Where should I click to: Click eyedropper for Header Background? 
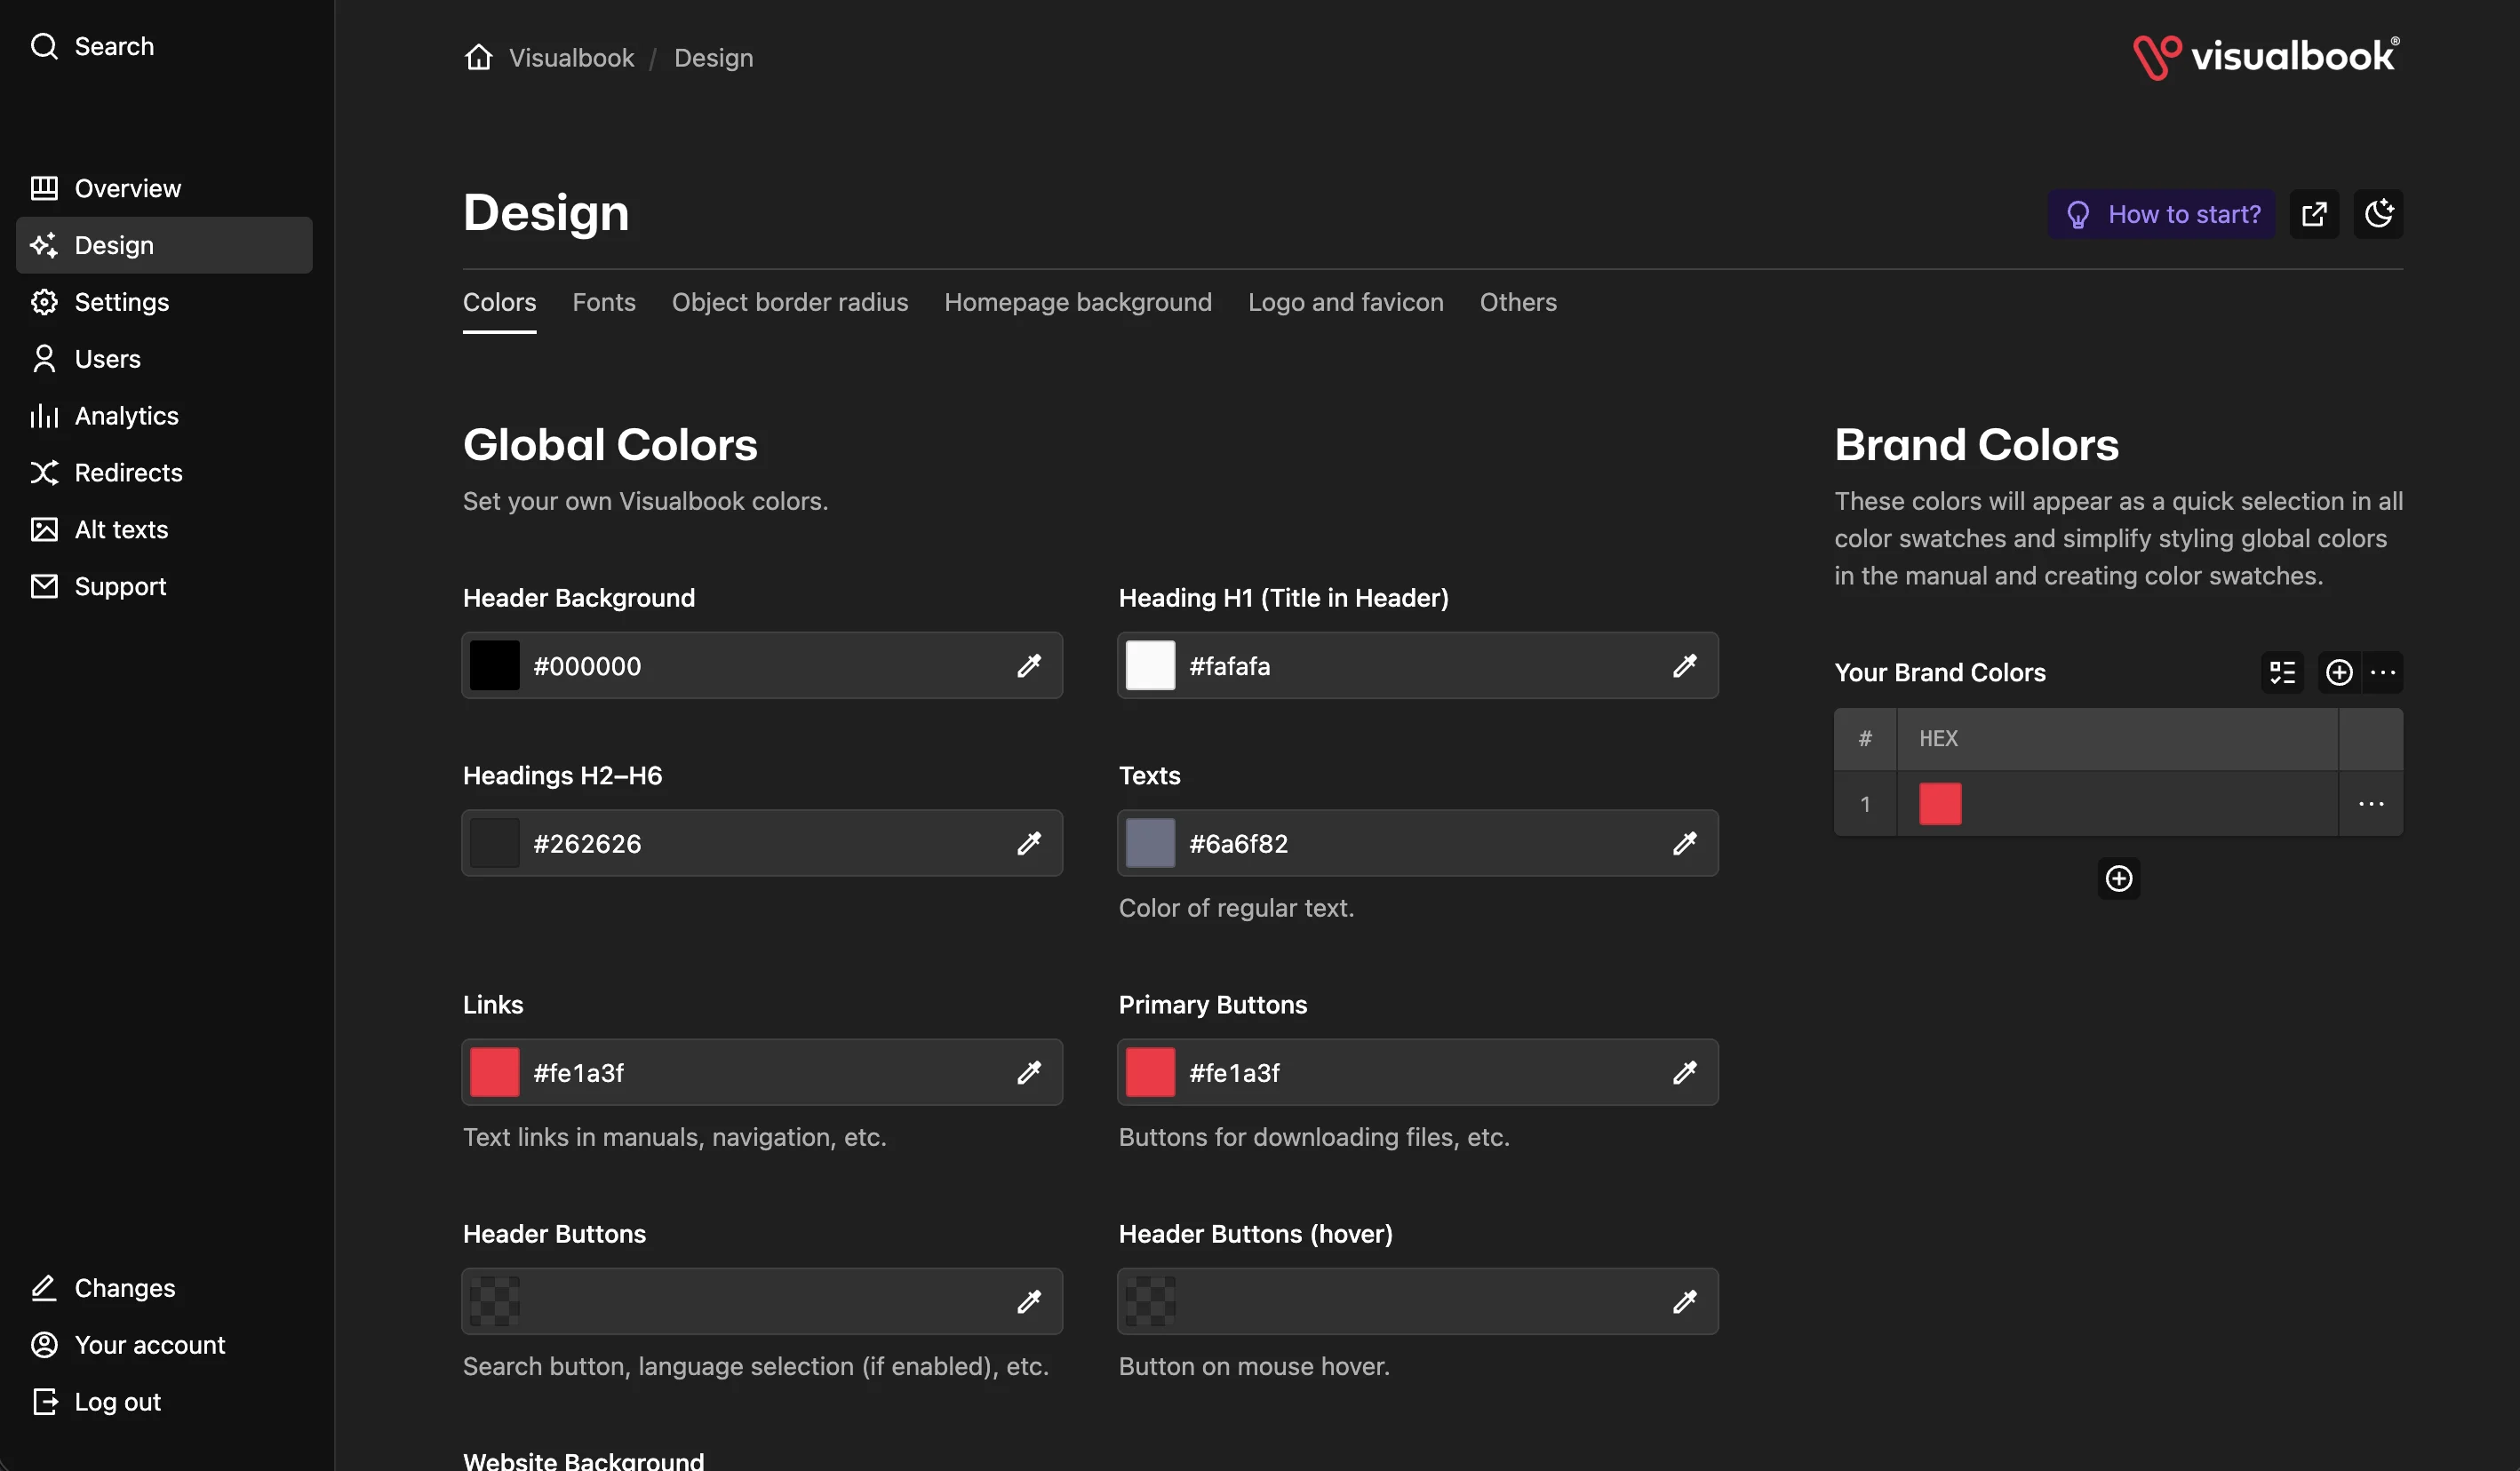1029,666
